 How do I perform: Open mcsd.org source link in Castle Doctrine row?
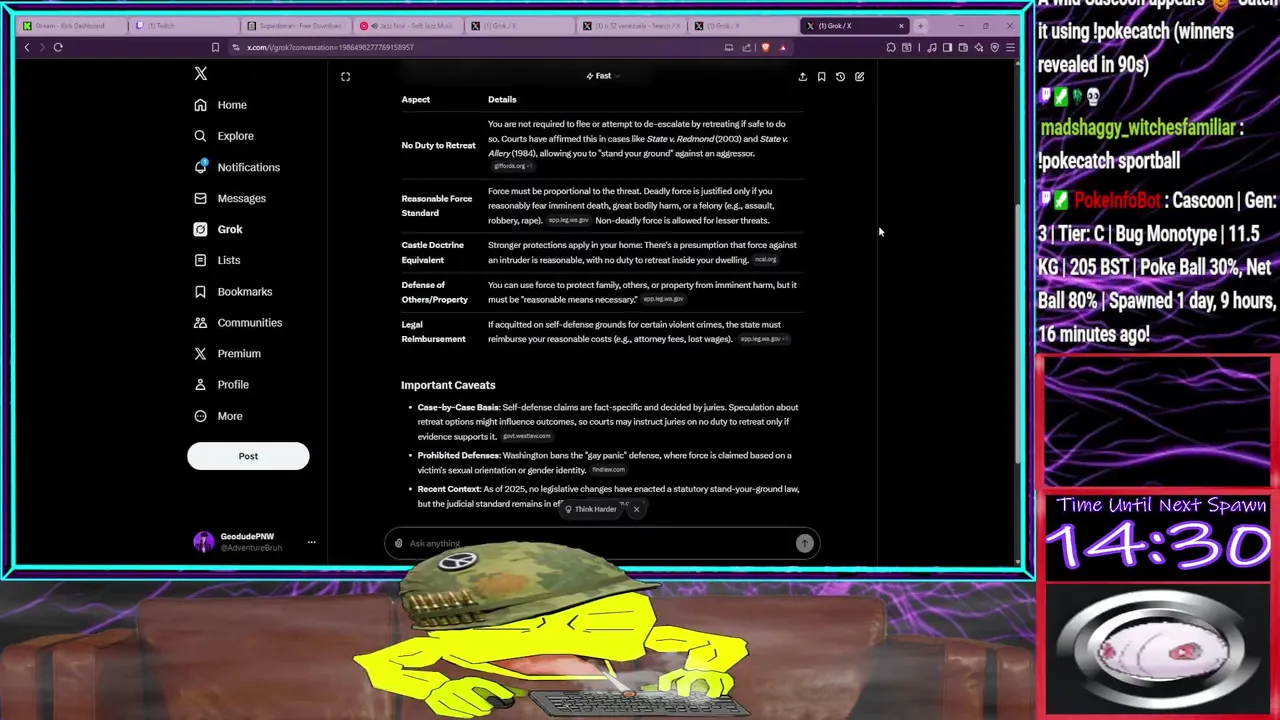tap(765, 260)
